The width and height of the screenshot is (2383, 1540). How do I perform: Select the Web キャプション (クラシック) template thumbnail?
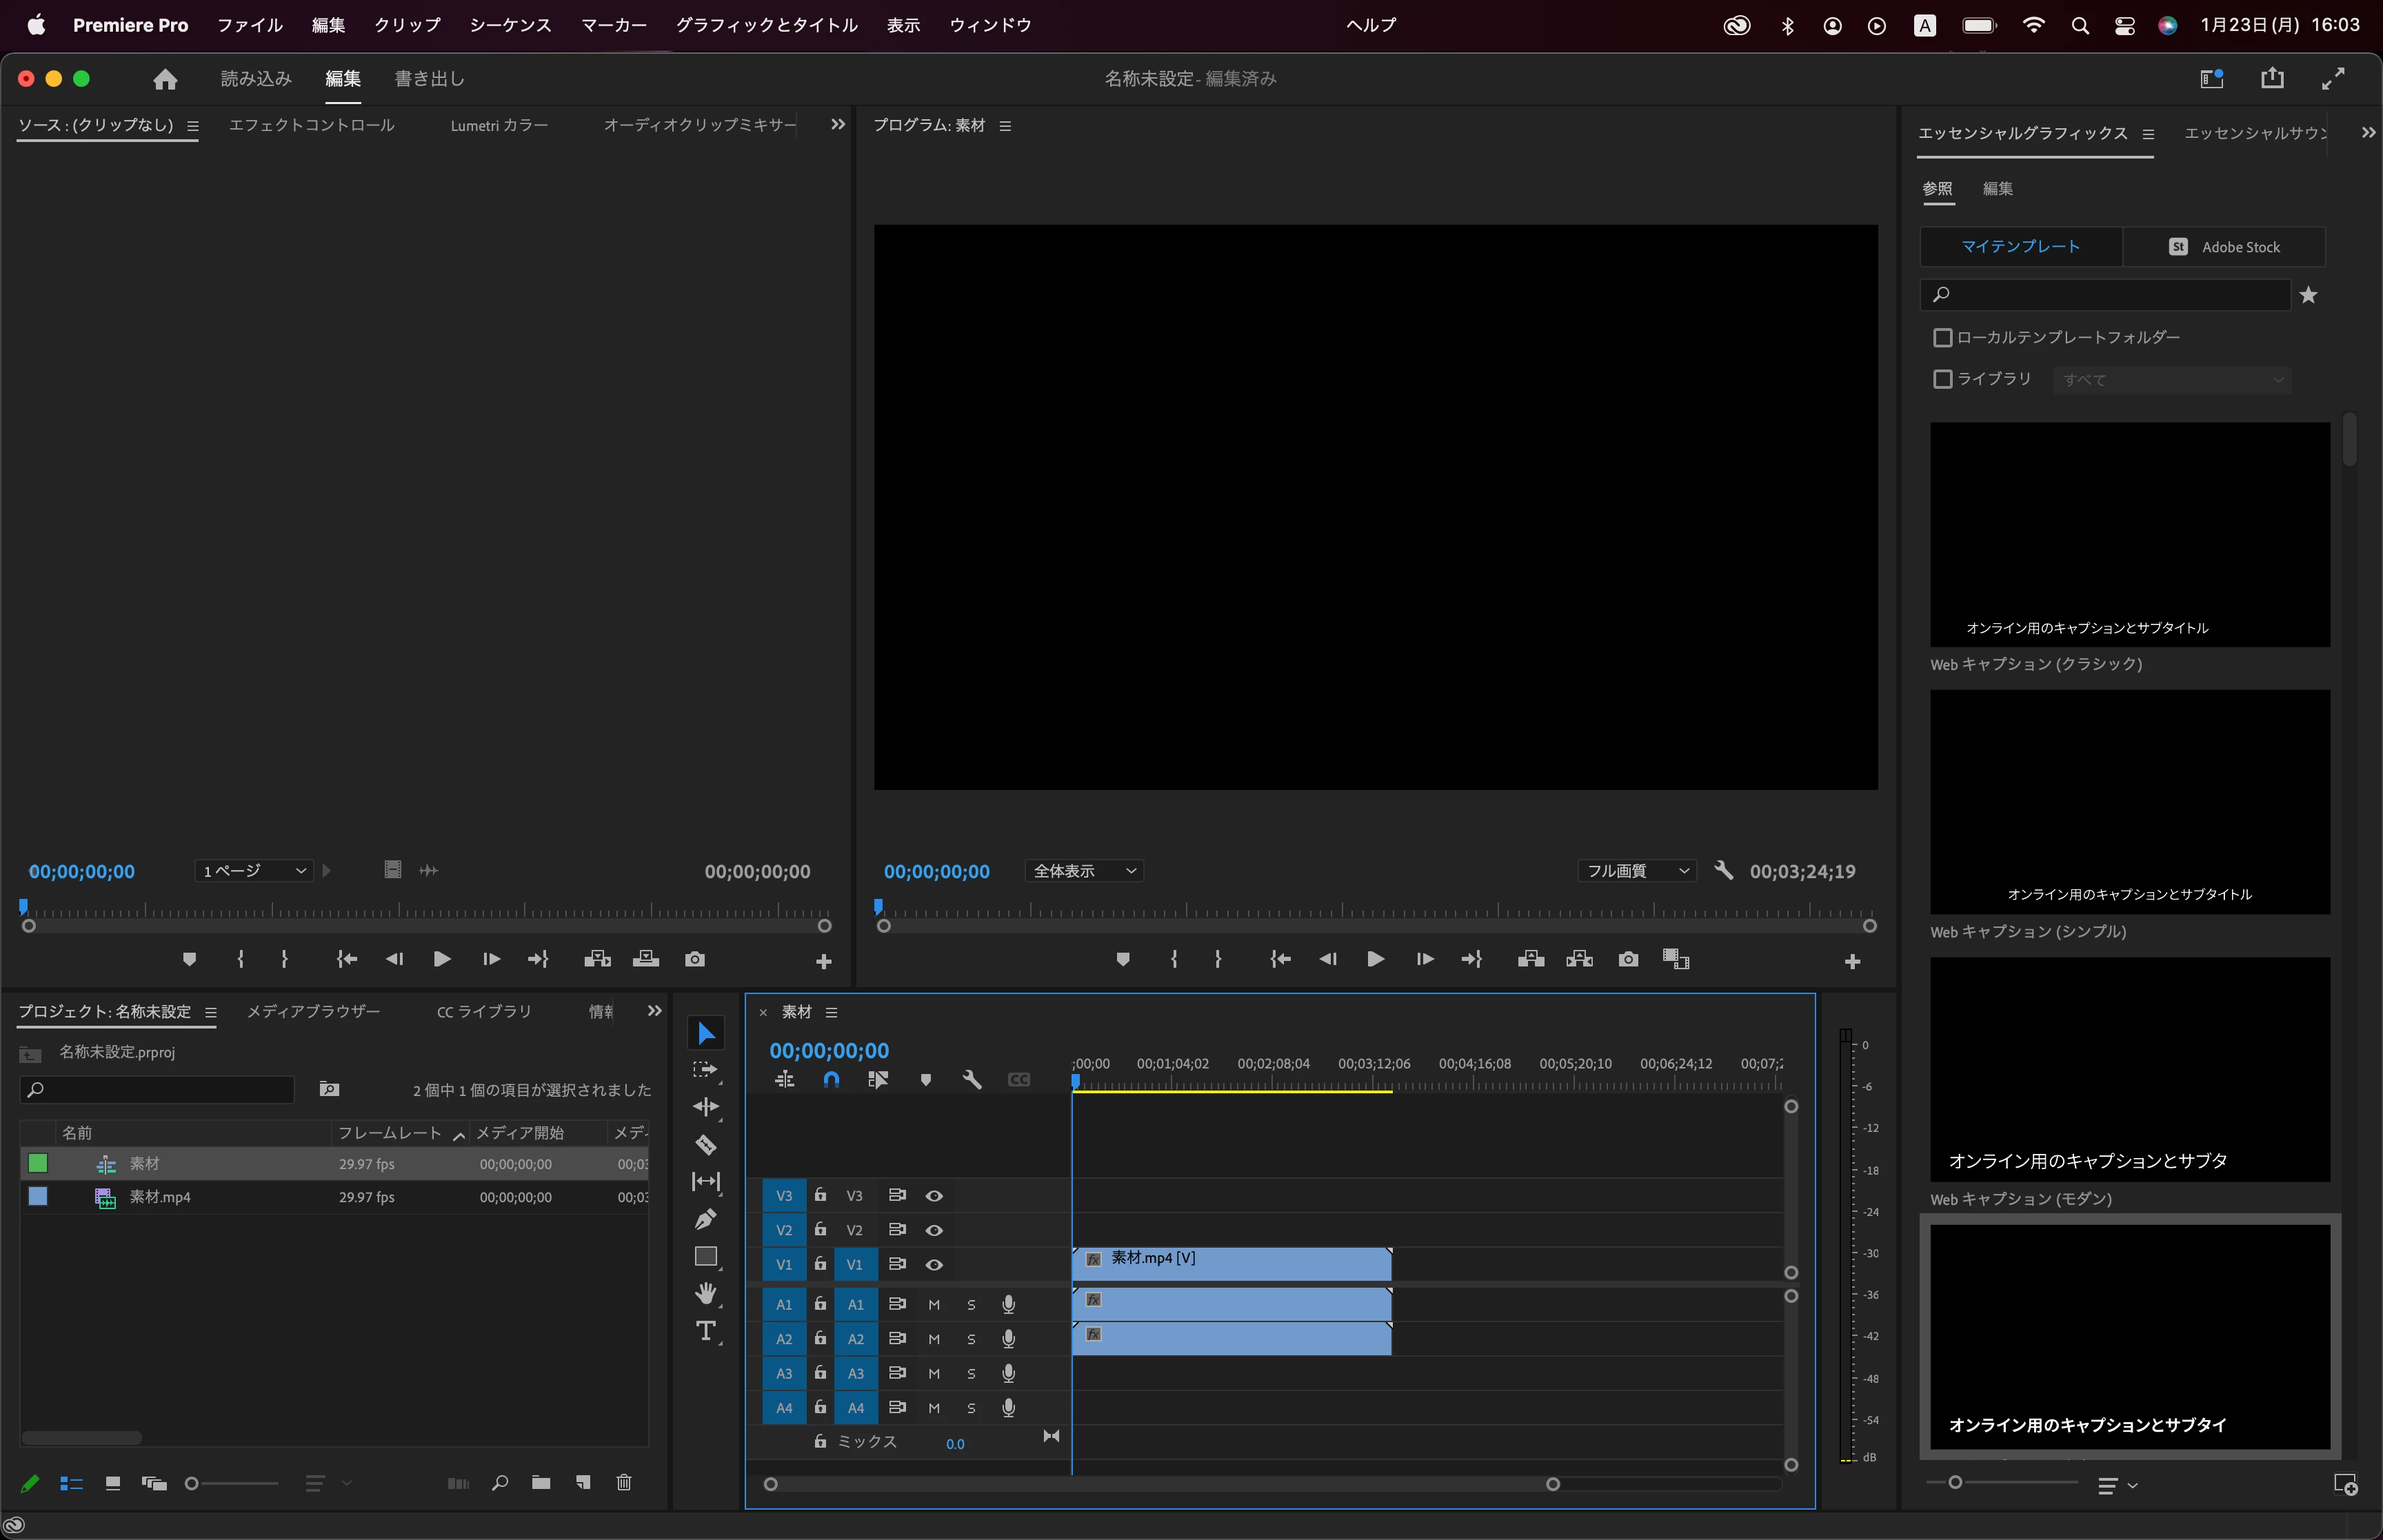2129,534
